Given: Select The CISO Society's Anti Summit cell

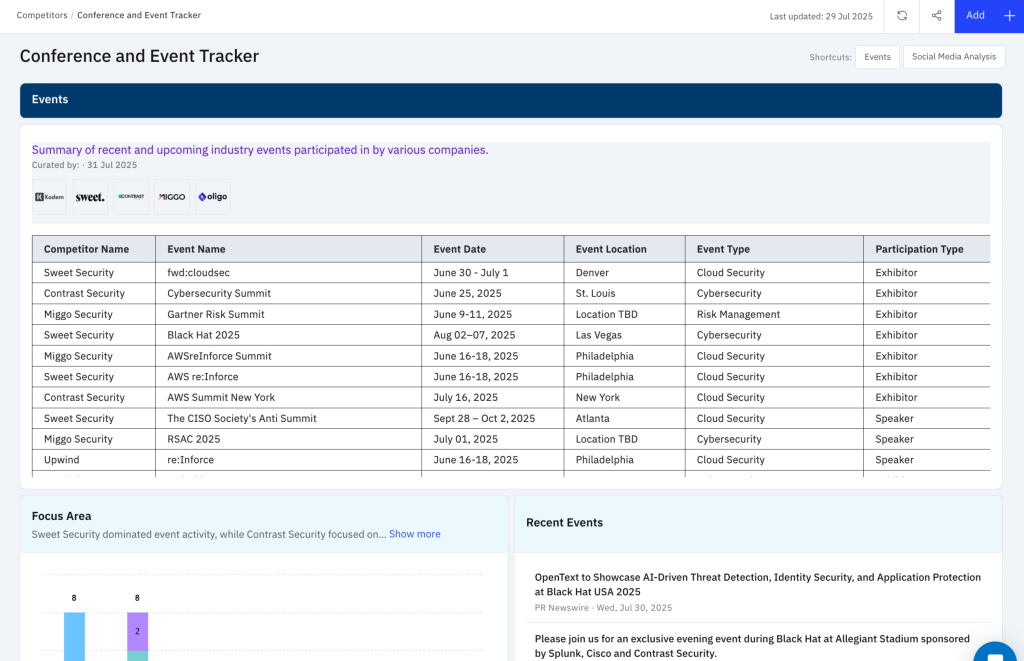Looking at the screenshot, I should (x=289, y=418).
